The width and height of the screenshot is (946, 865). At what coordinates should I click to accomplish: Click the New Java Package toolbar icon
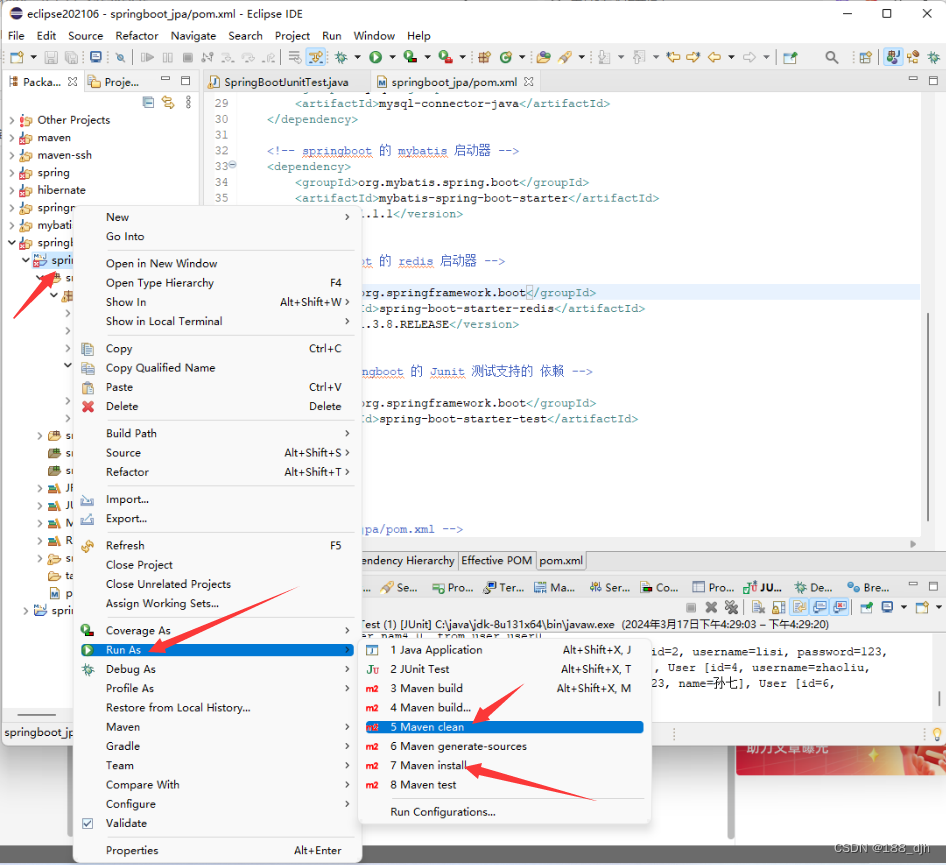pos(484,57)
